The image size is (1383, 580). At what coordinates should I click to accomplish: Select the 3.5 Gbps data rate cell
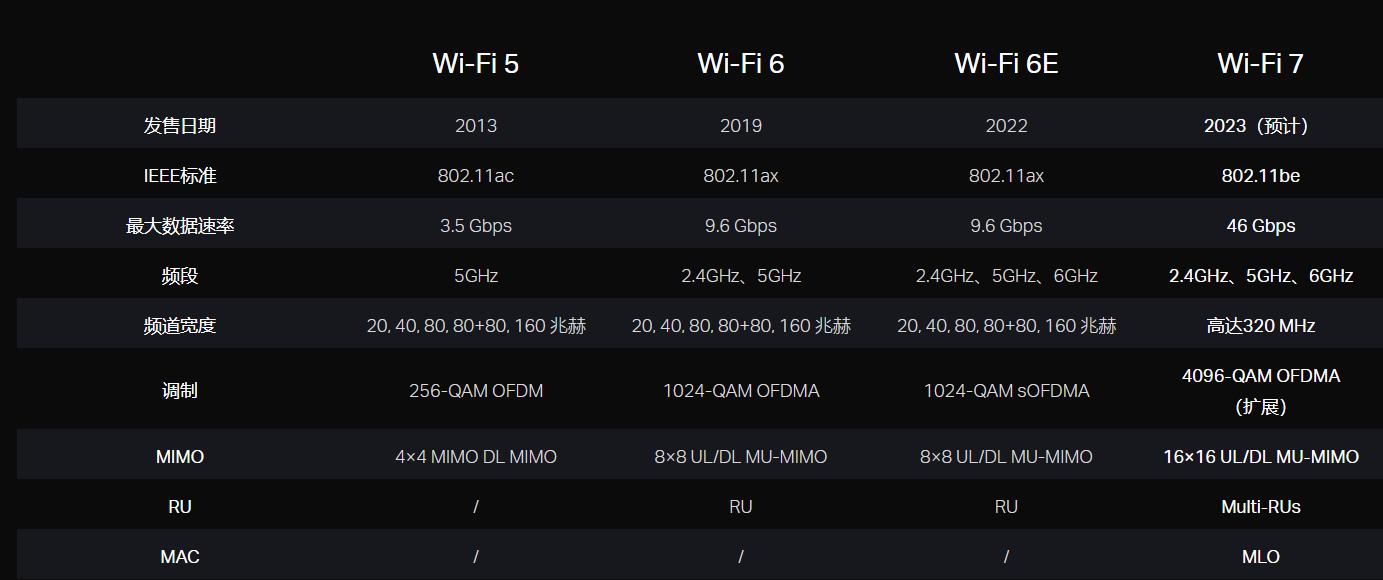coord(476,226)
